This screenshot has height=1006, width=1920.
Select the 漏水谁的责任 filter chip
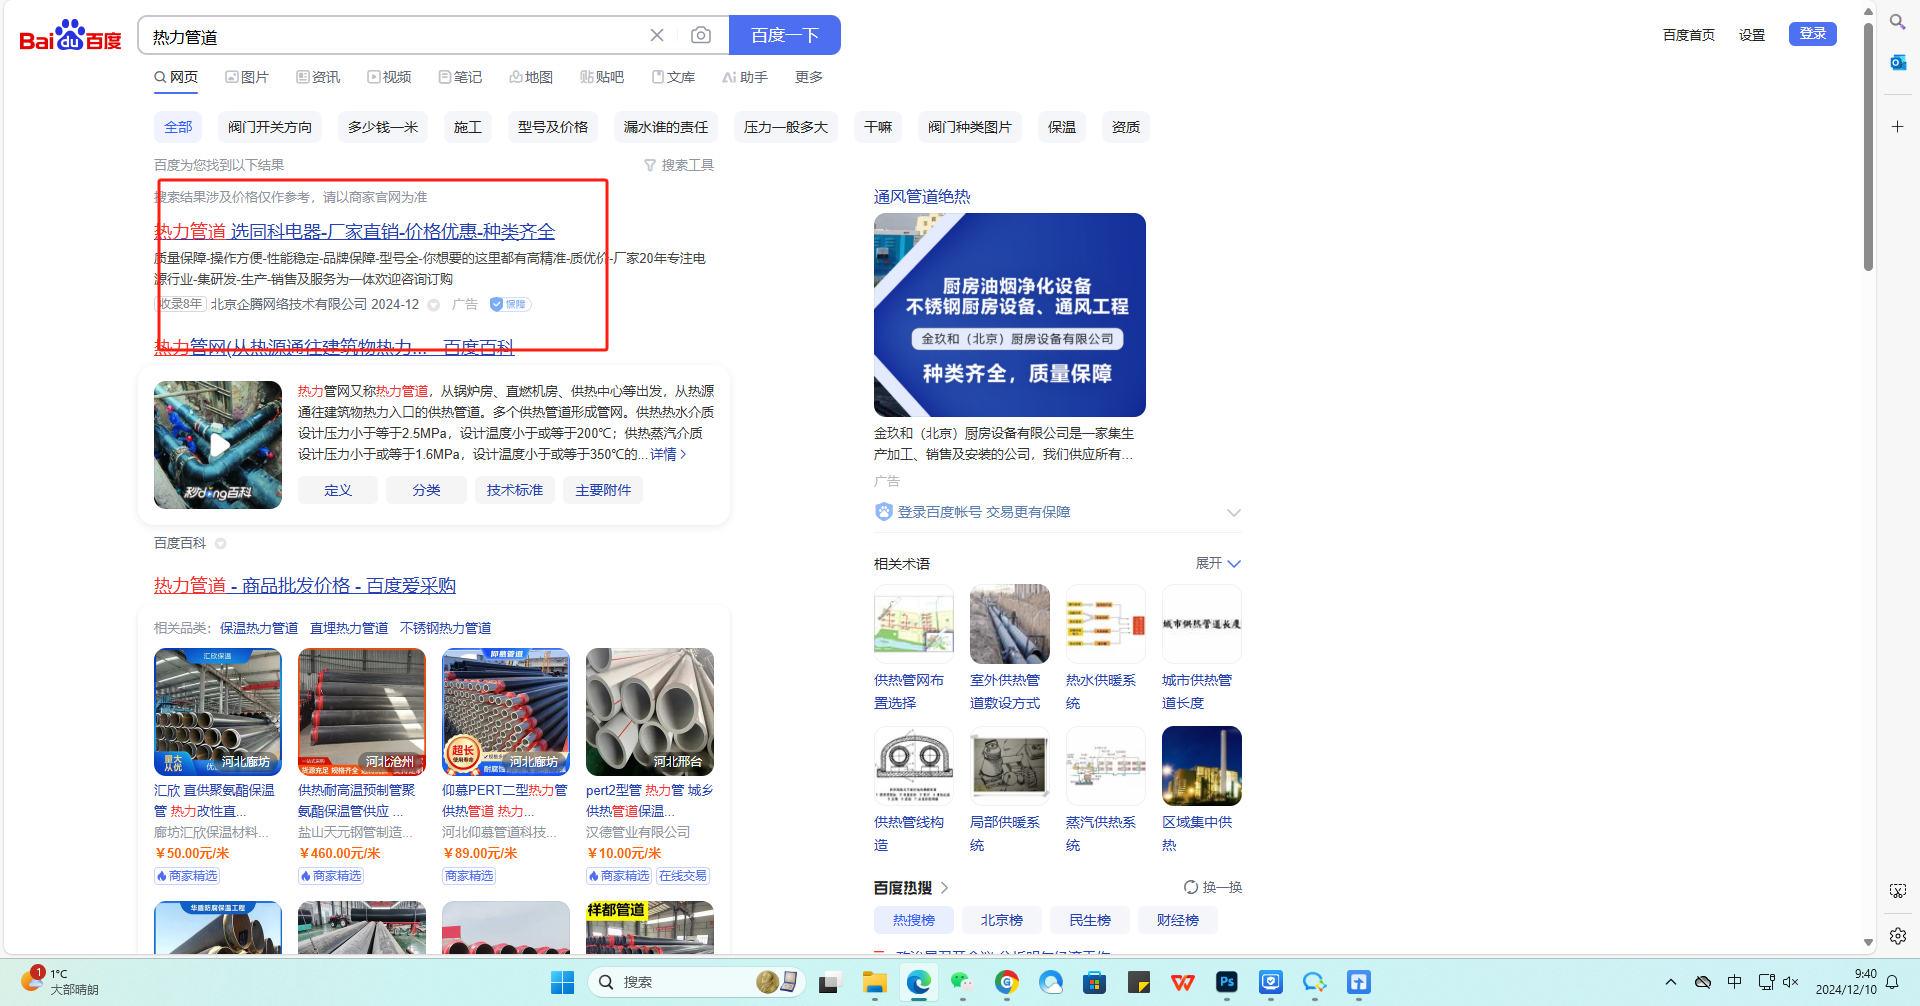(x=666, y=127)
